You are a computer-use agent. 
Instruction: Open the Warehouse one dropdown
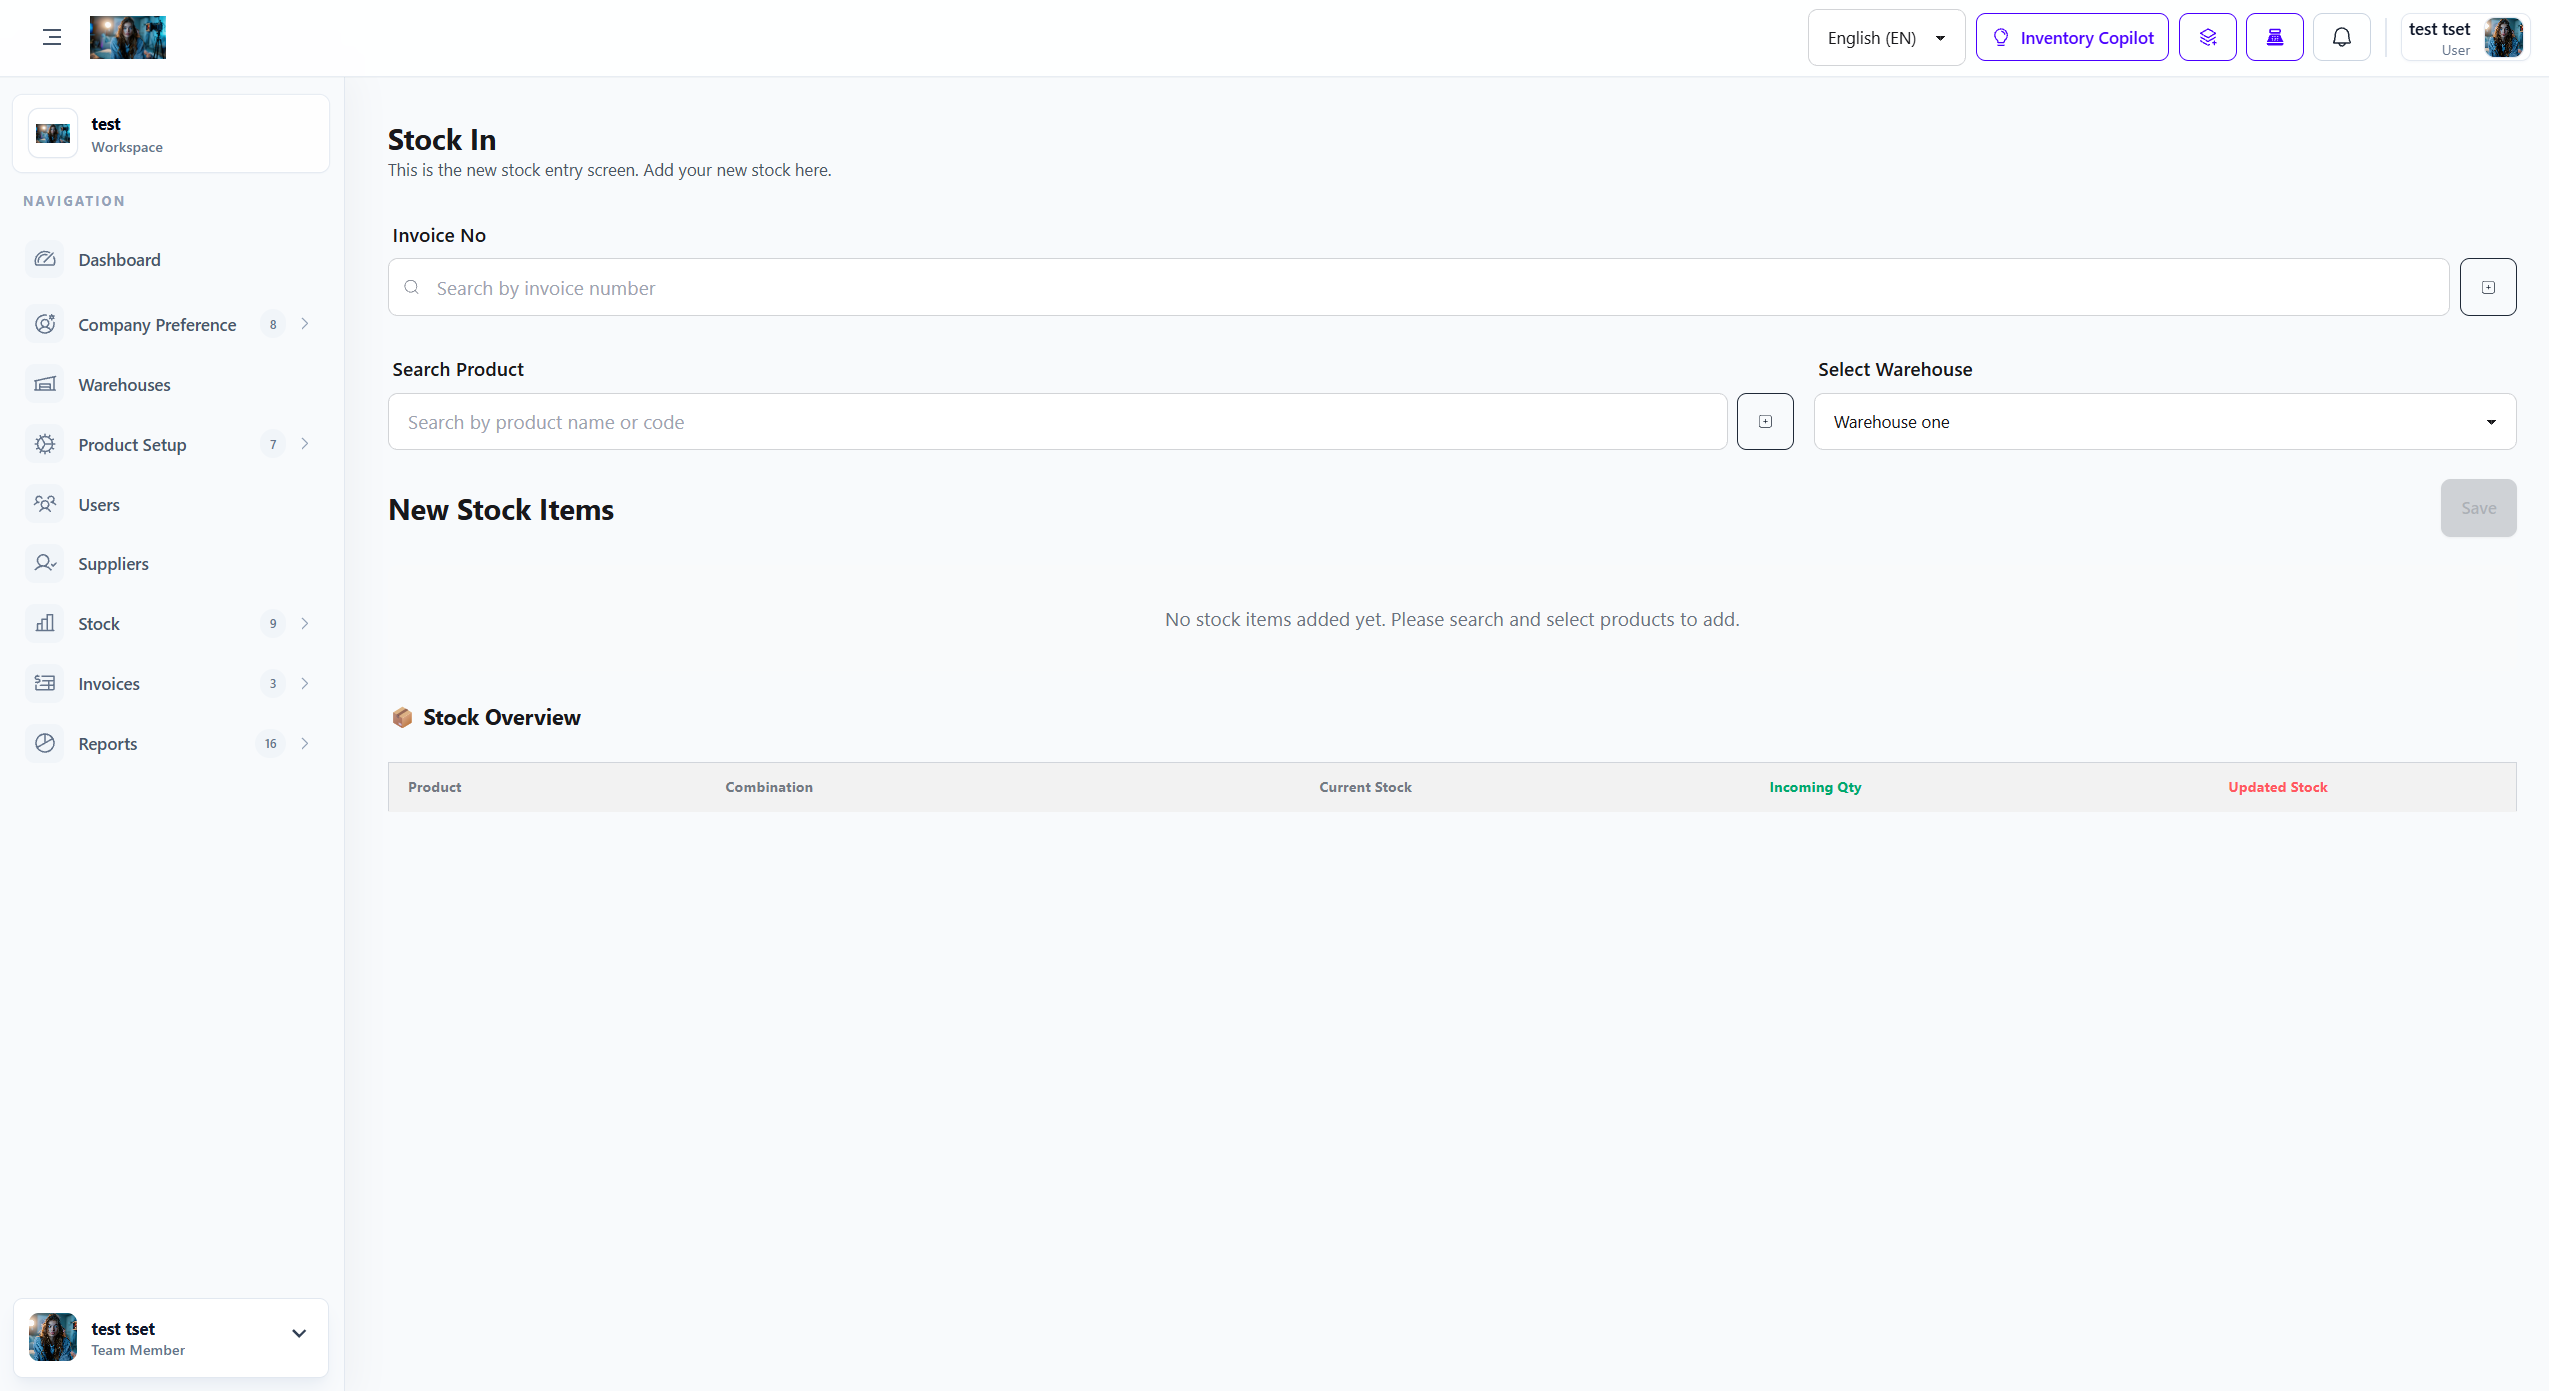2165,422
